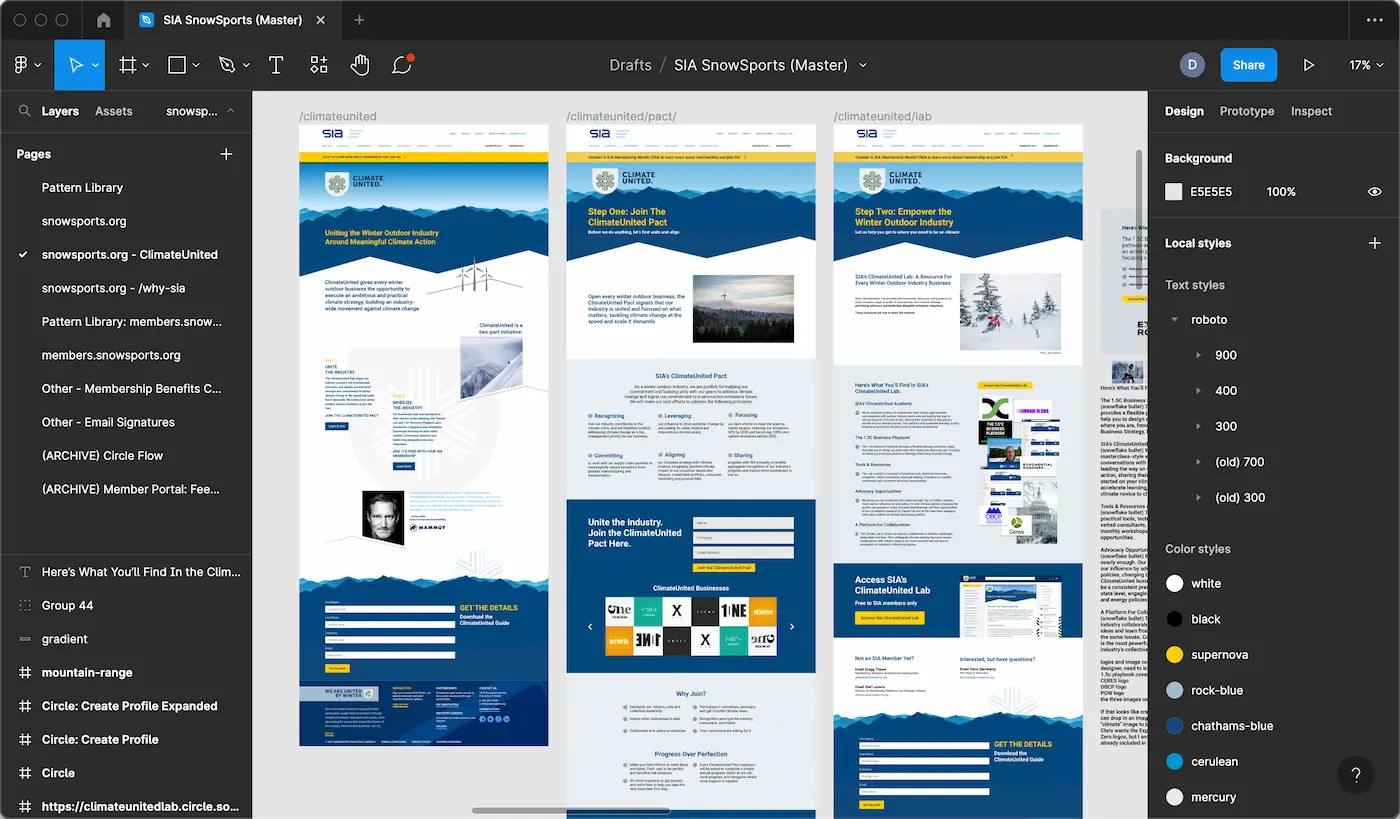The height and width of the screenshot is (819, 1400).
Task: Select the mountain-range layer
Action: tap(87, 673)
